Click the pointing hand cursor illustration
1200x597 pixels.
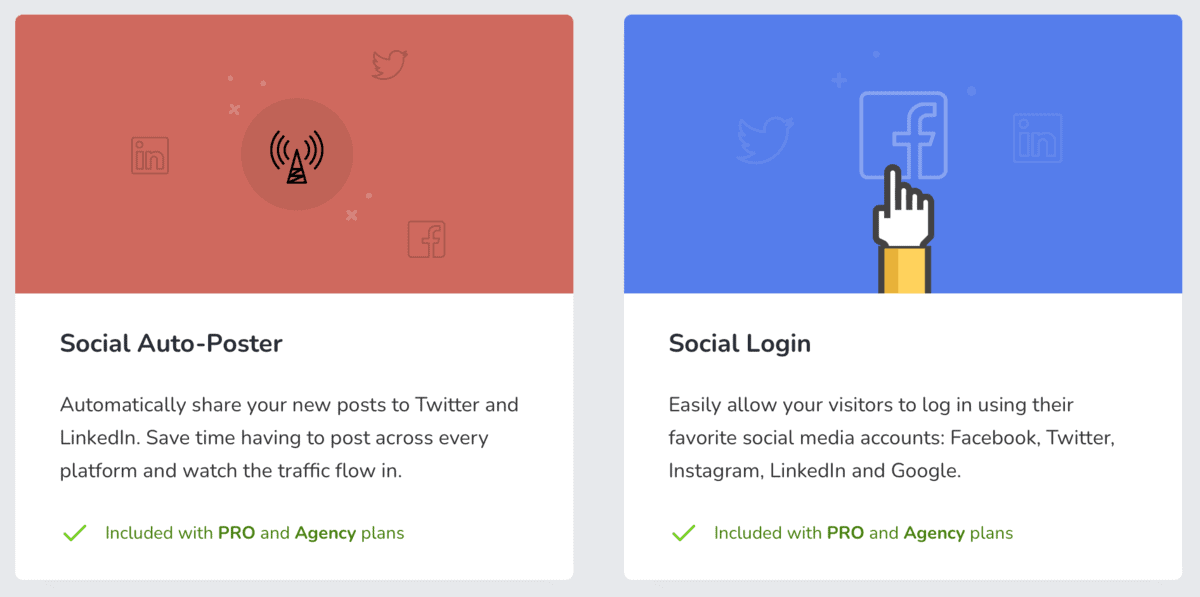coord(904,230)
